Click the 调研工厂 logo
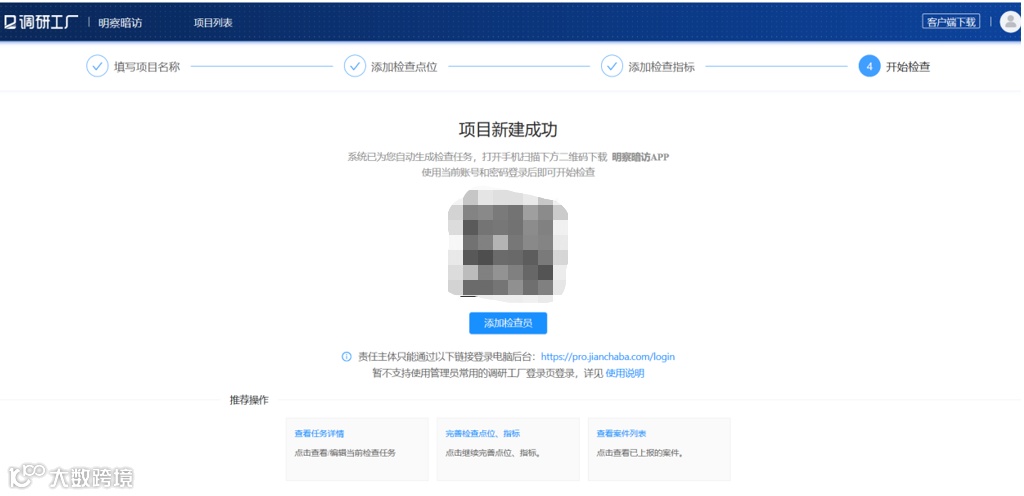 tap(41, 22)
